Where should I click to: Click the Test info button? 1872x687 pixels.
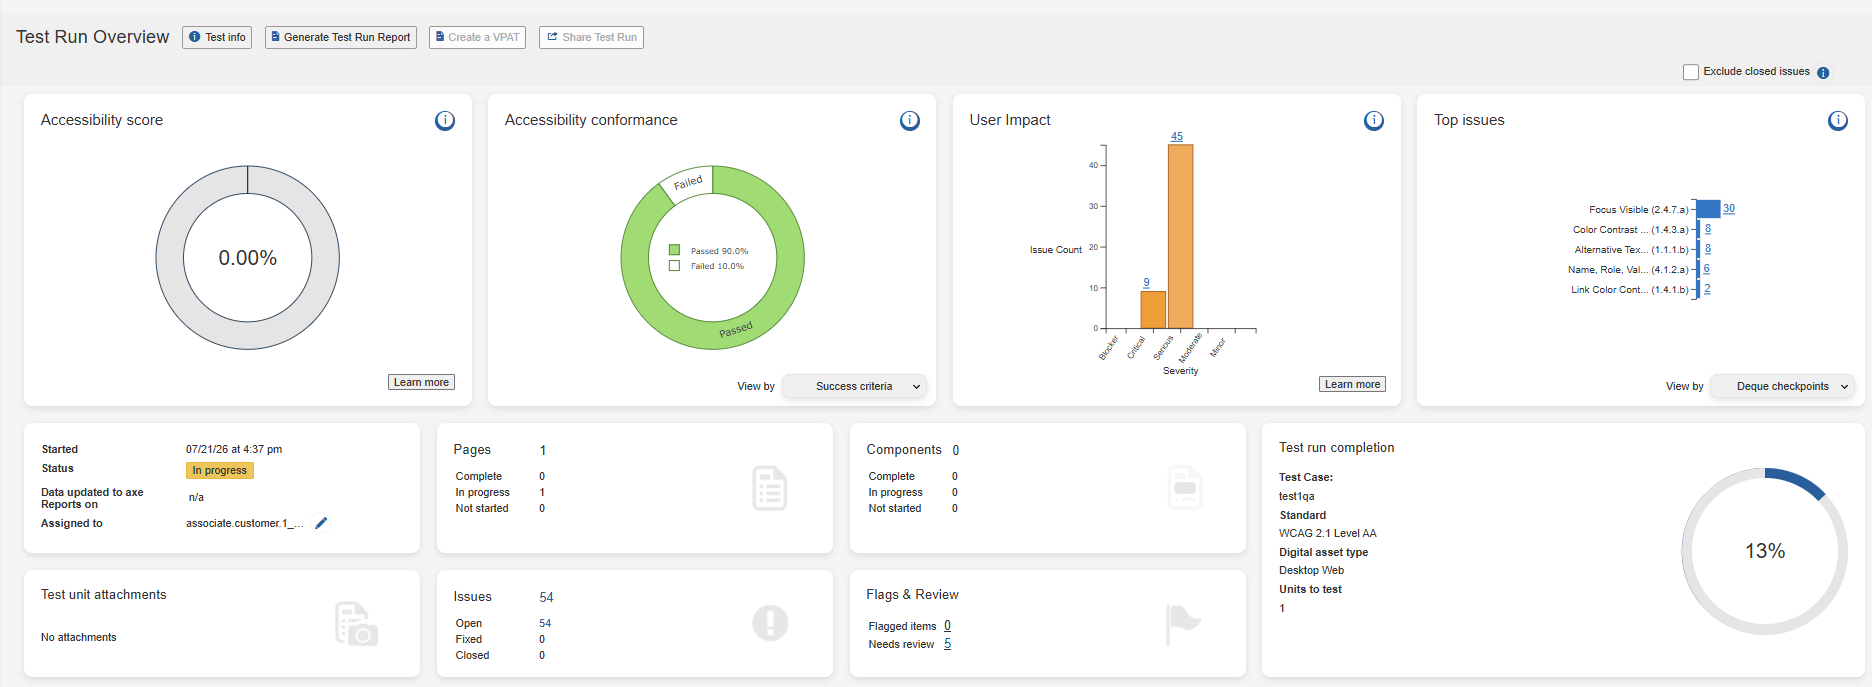tap(217, 37)
